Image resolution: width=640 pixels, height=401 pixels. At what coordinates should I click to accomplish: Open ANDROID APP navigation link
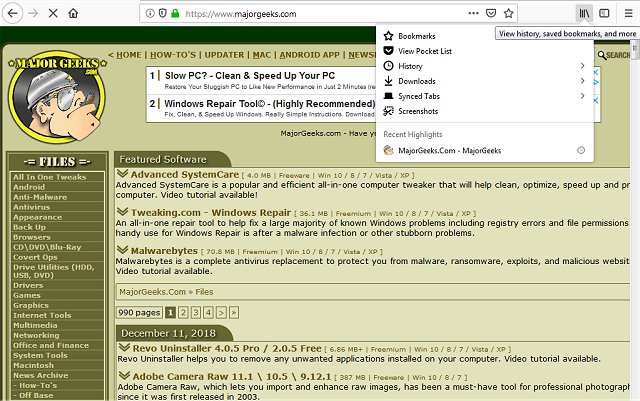309,55
